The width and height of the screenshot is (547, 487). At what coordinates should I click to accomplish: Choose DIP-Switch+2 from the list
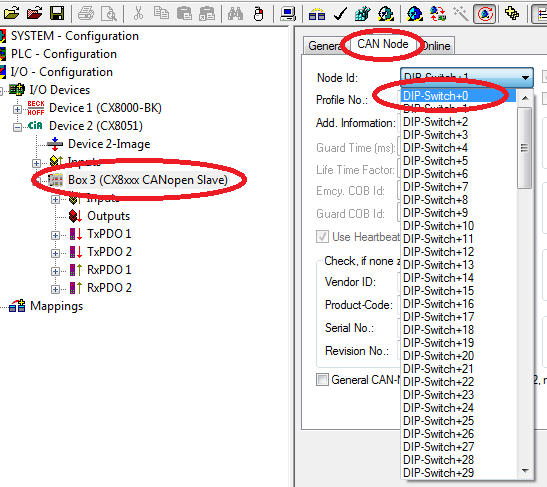coord(458,122)
